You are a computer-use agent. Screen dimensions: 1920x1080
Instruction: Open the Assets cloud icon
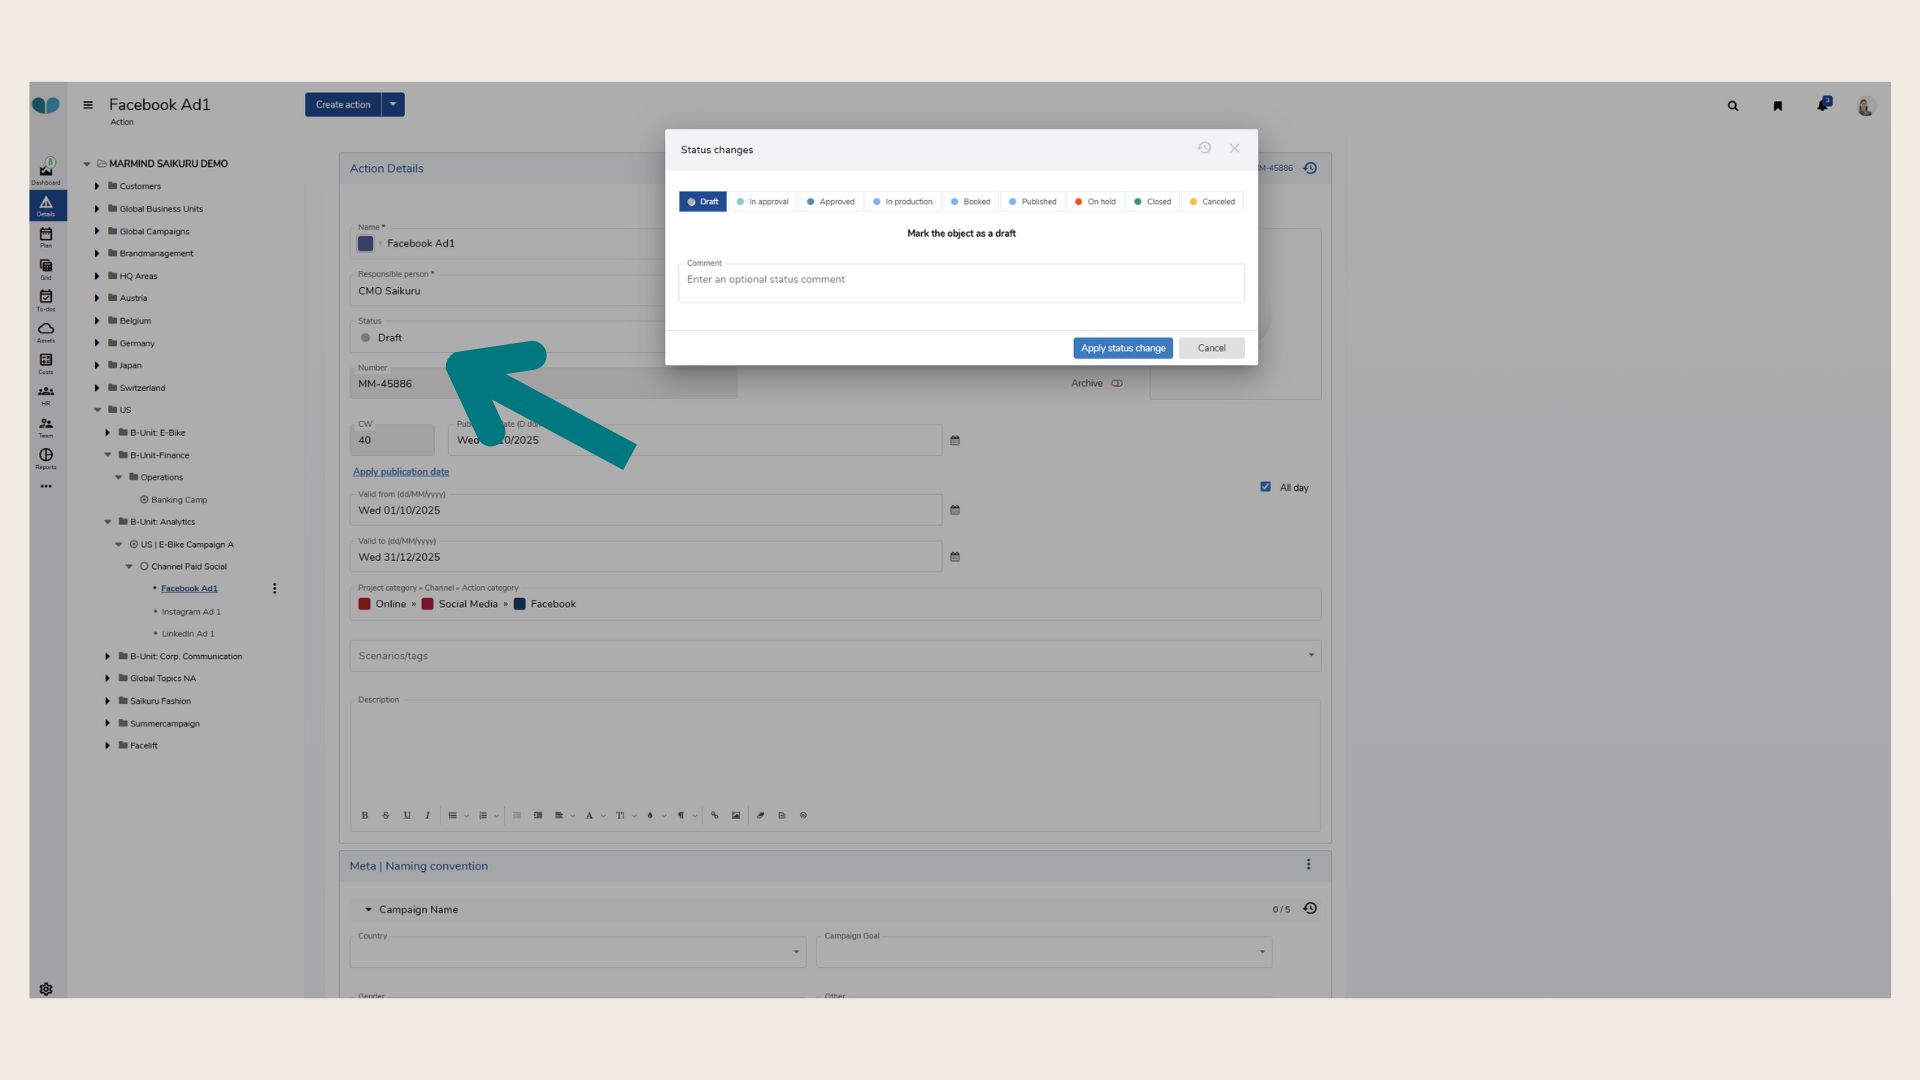[46, 330]
